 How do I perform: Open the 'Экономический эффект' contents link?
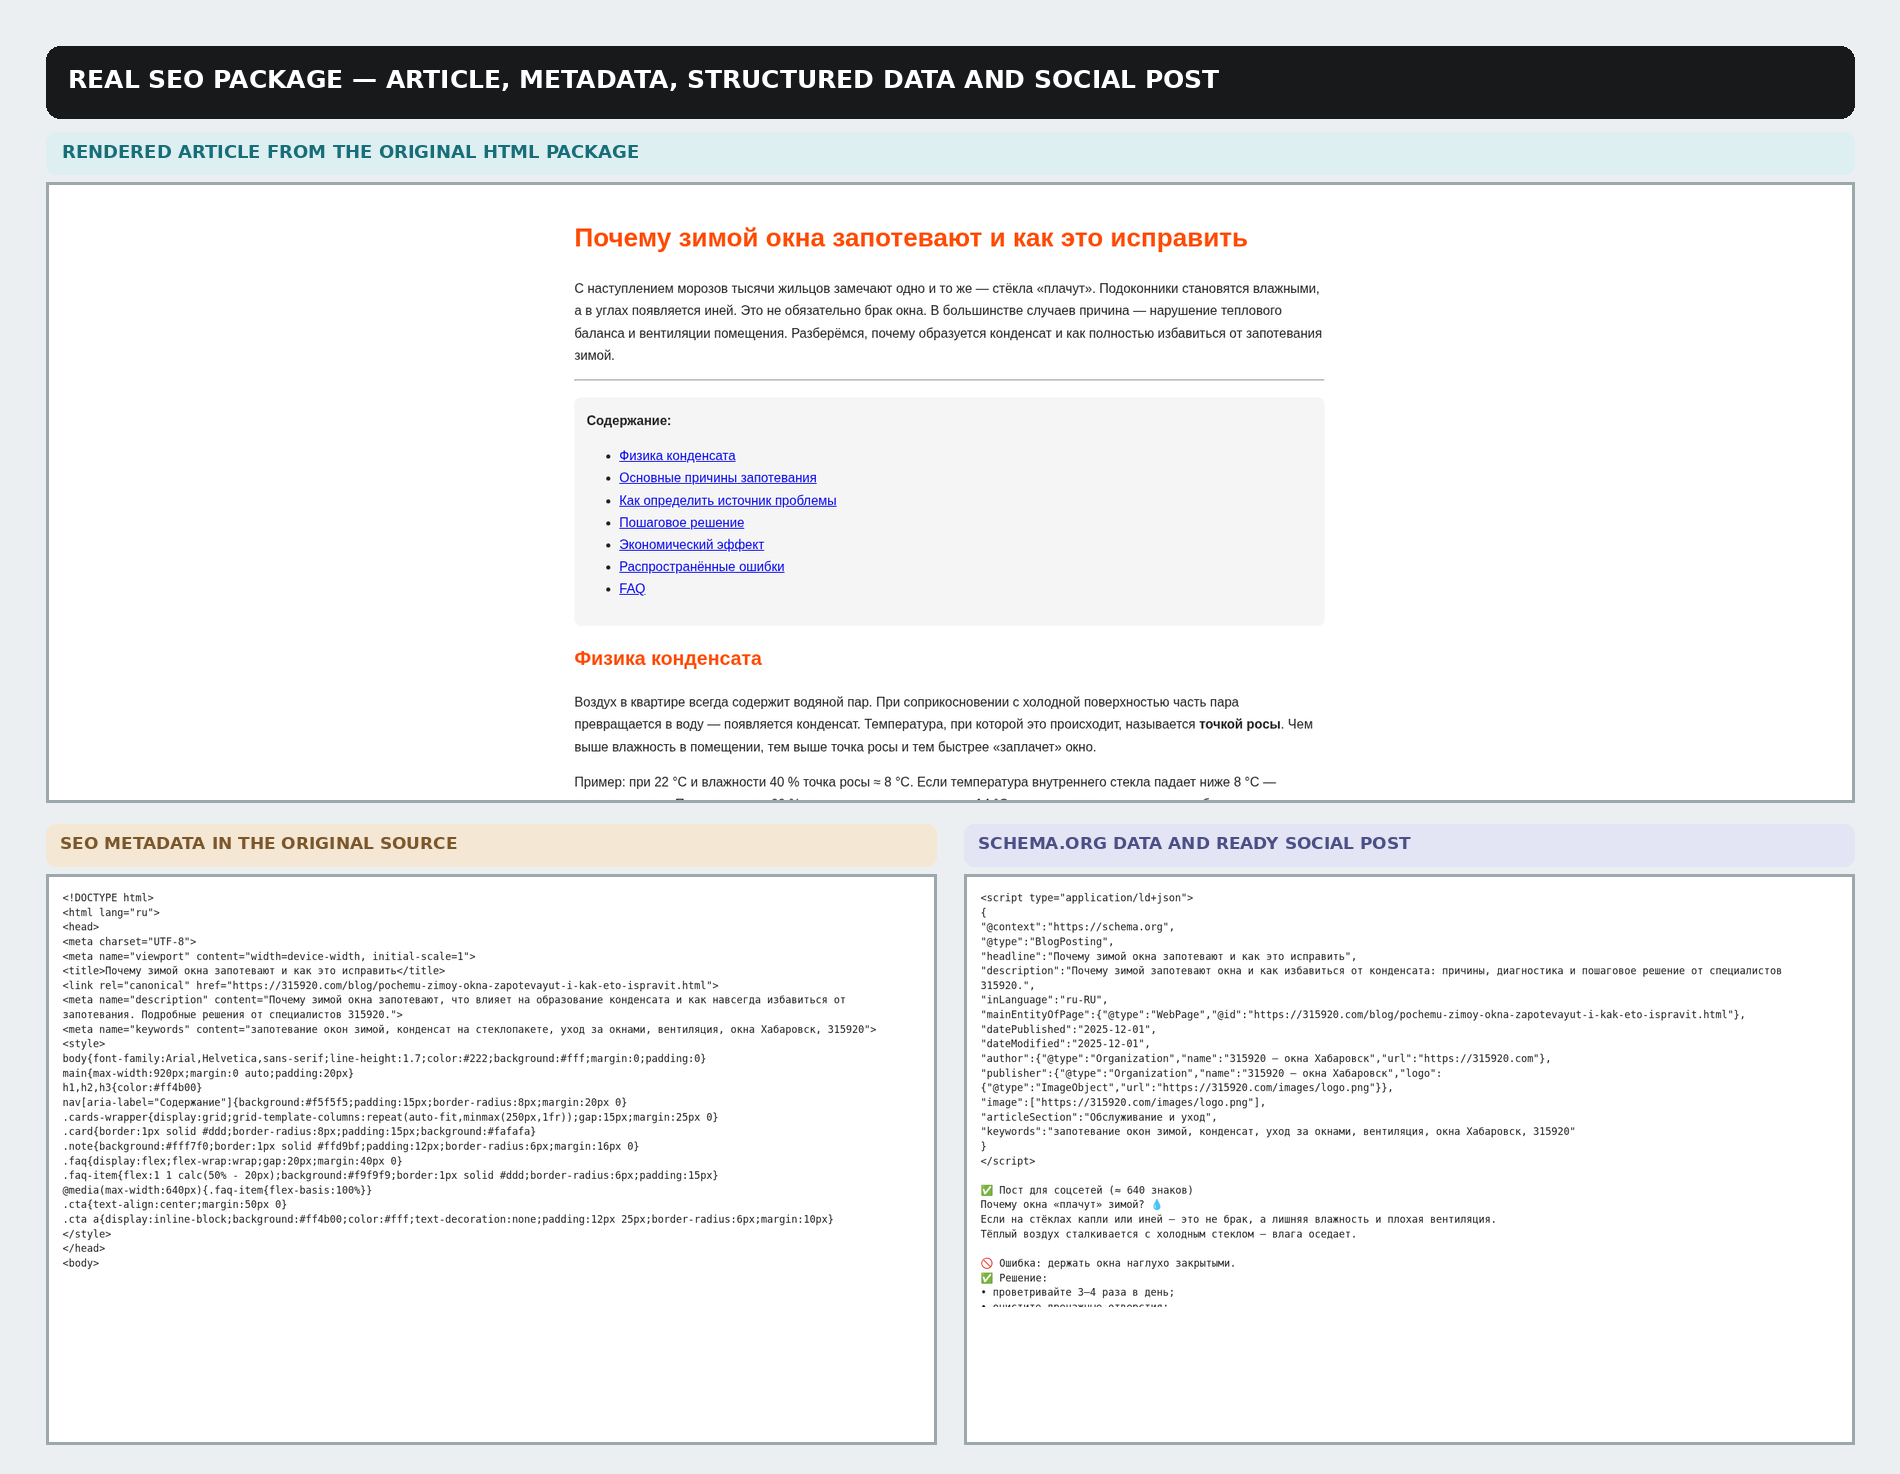(691, 545)
